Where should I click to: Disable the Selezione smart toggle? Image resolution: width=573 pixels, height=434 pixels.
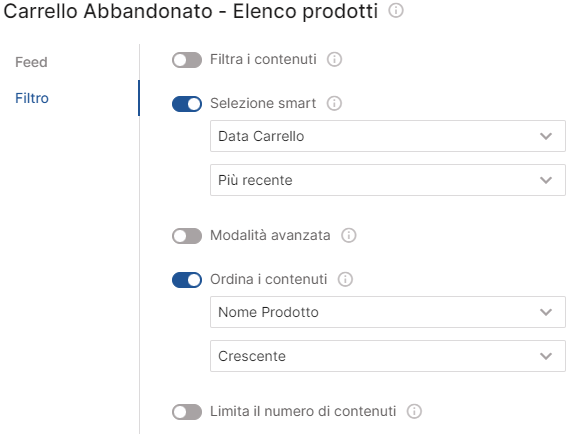tap(187, 104)
